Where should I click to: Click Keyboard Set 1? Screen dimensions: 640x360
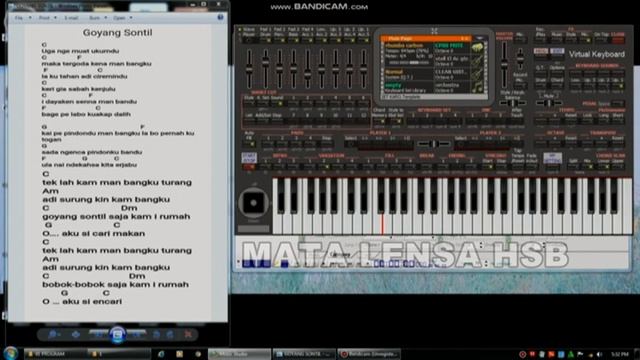pos(413,121)
